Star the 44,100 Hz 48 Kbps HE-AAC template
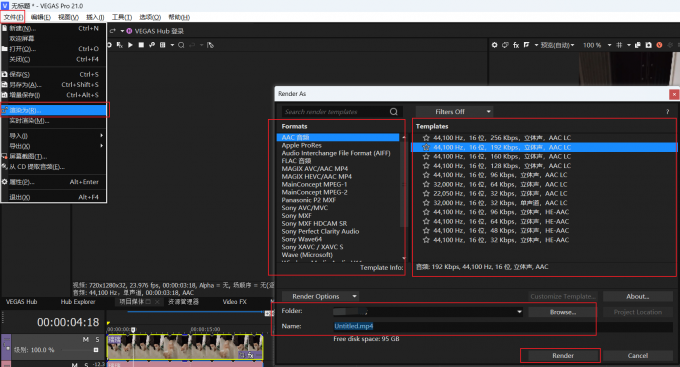Screen dimensions: 680x367 (426, 231)
